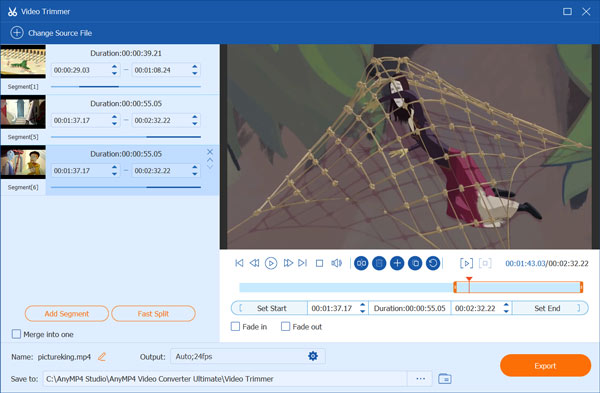The height and width of the screenshot is (393, 600).
Task: Click the left orange trim handle
Action: 455,287
